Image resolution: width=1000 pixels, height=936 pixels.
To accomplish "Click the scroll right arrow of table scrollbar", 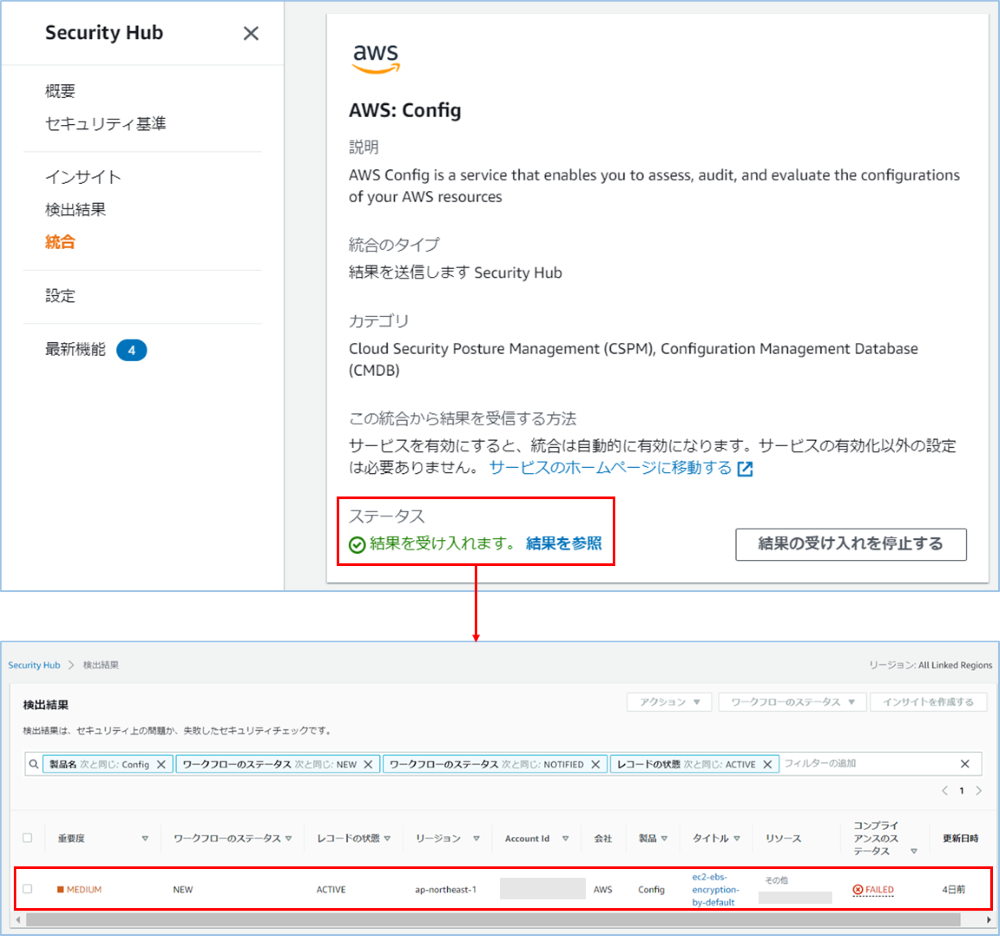I will click(x=988, y=919).
